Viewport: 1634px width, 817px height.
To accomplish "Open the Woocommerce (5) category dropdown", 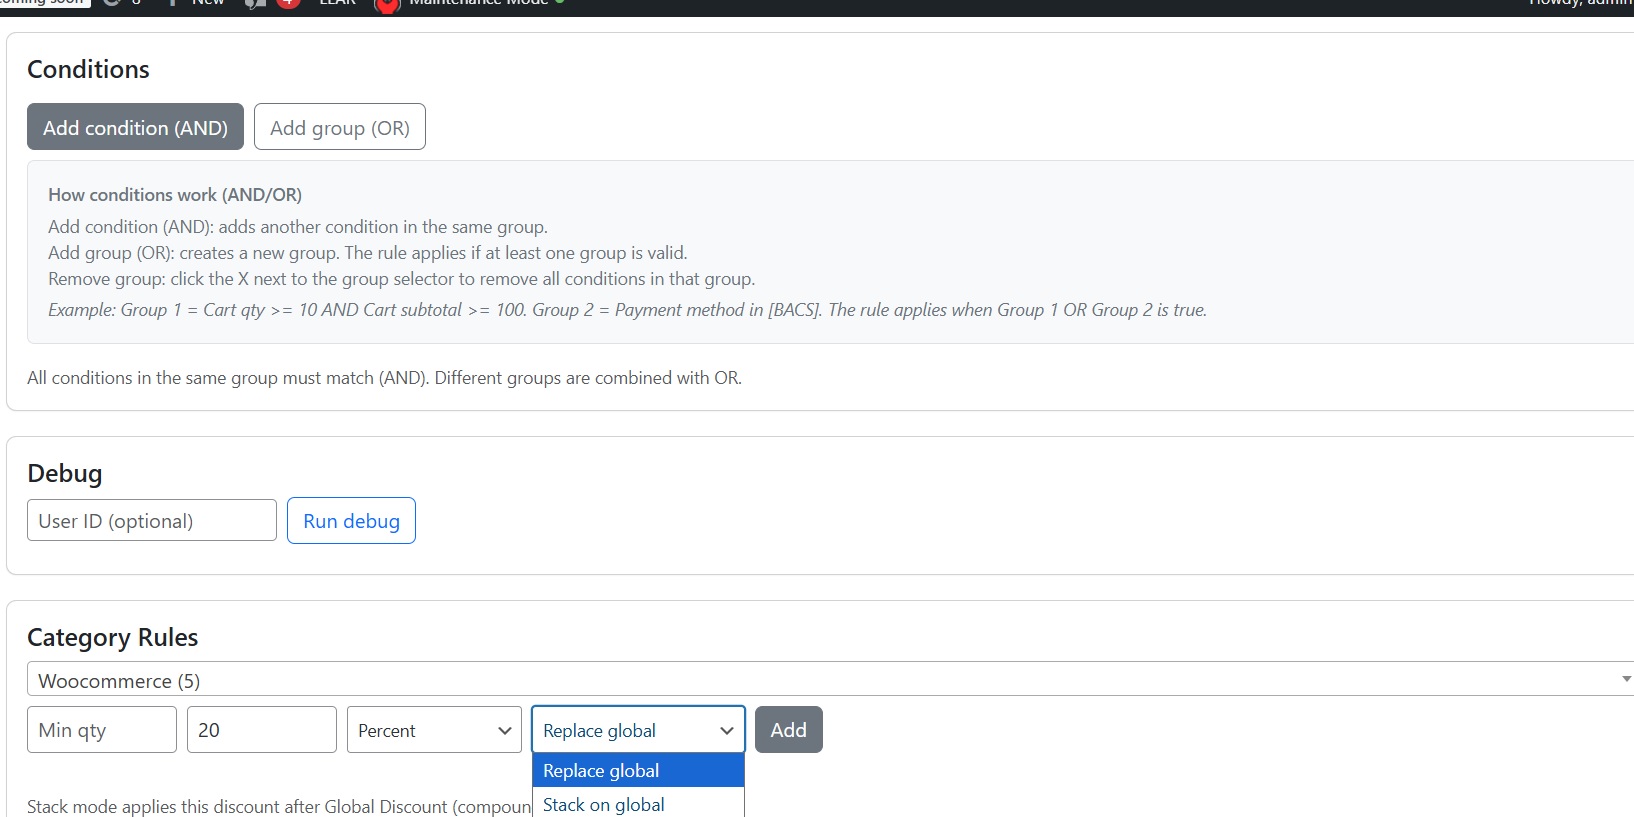I will pos(830,679).
